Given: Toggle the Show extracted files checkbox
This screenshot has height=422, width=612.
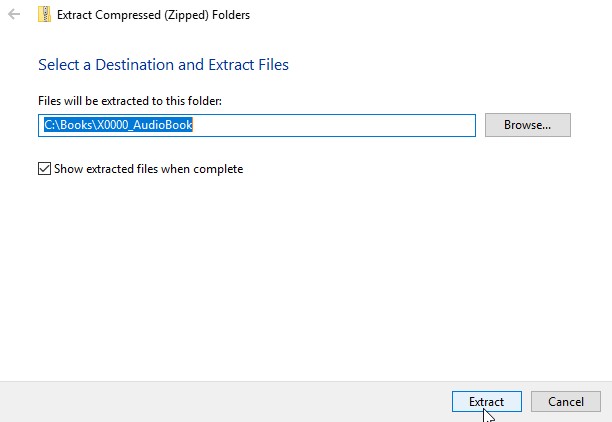Looking at the screenshot, I should [x=44, y=169].
